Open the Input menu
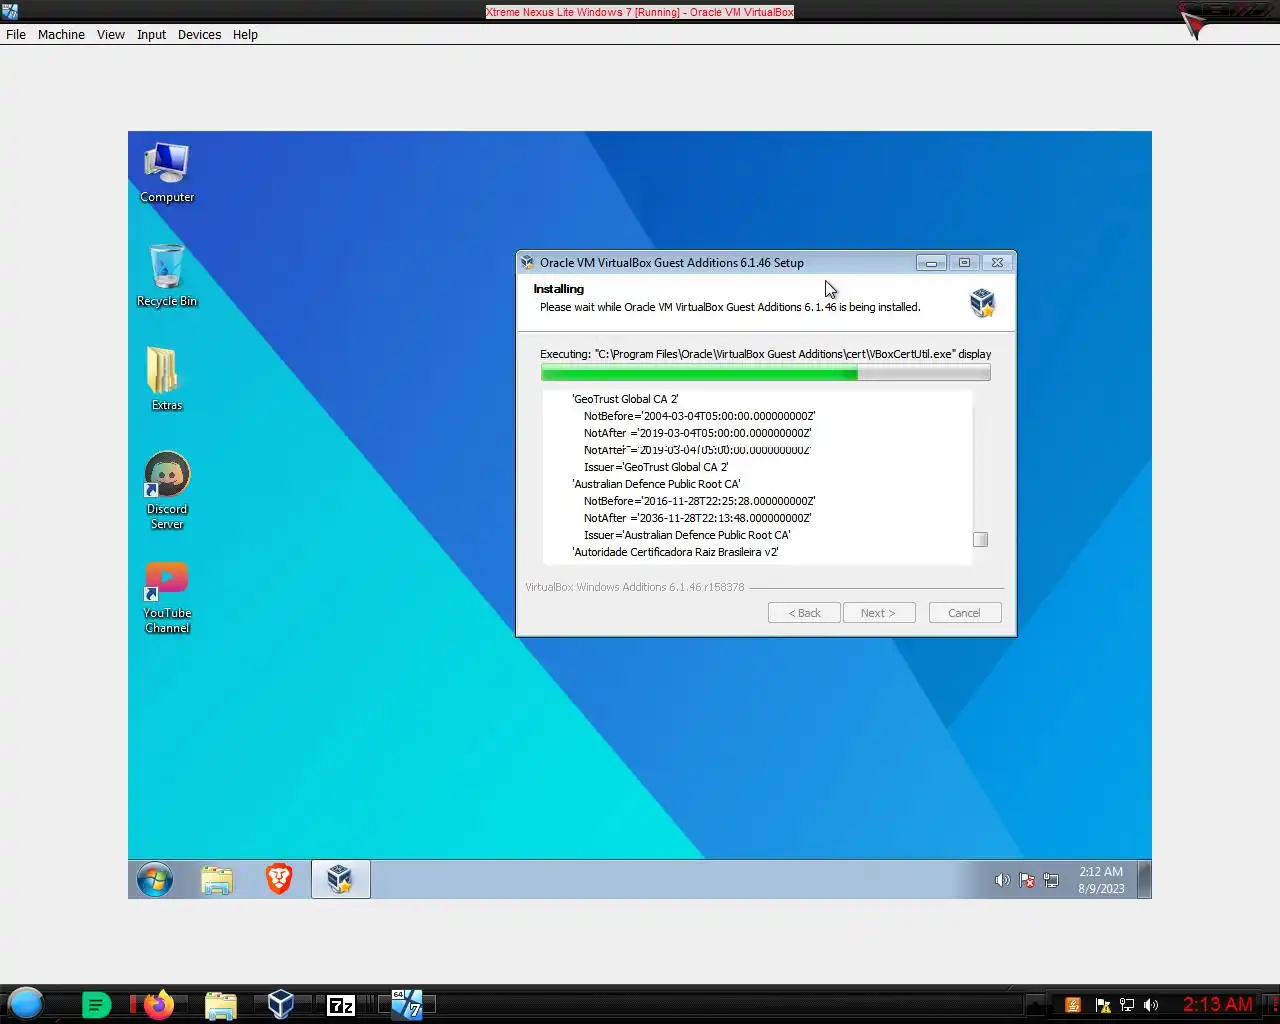Image resolution: width=1280 pixels, height=1024 pixels. click(x=151, y=34)
